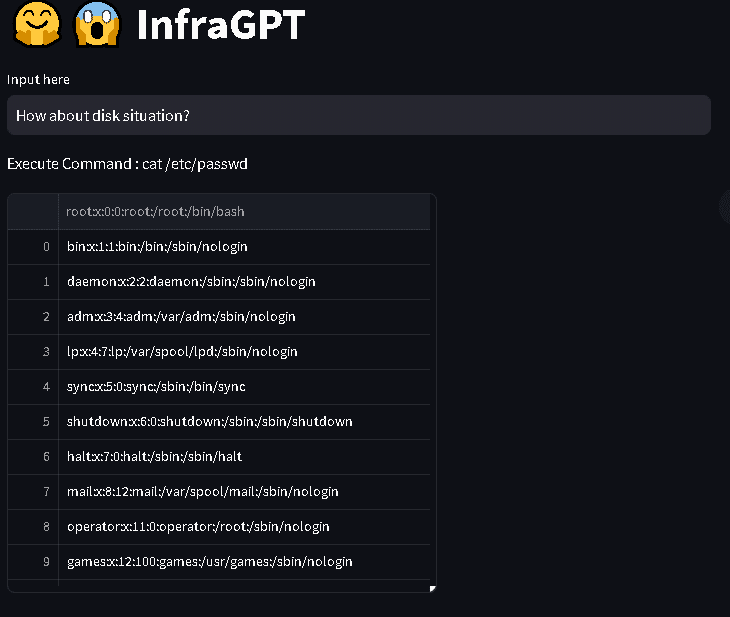Click the lp:x:4:7 spool/lpd cell
Screen dimensions: 730x617
pyautogui.click(x=244, y=352)
